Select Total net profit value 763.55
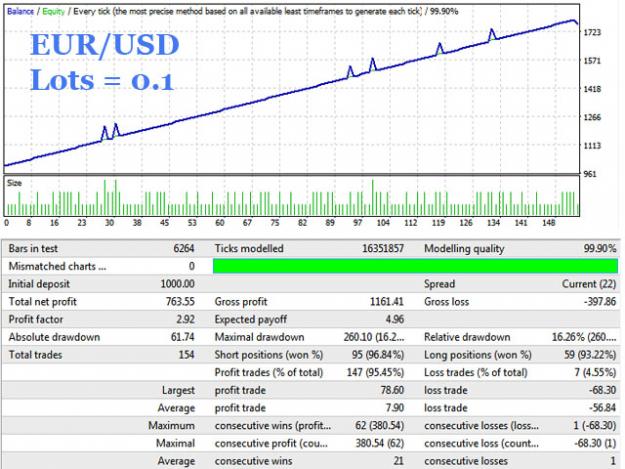Viewport: 625px width, 469px height. point(180,302)
